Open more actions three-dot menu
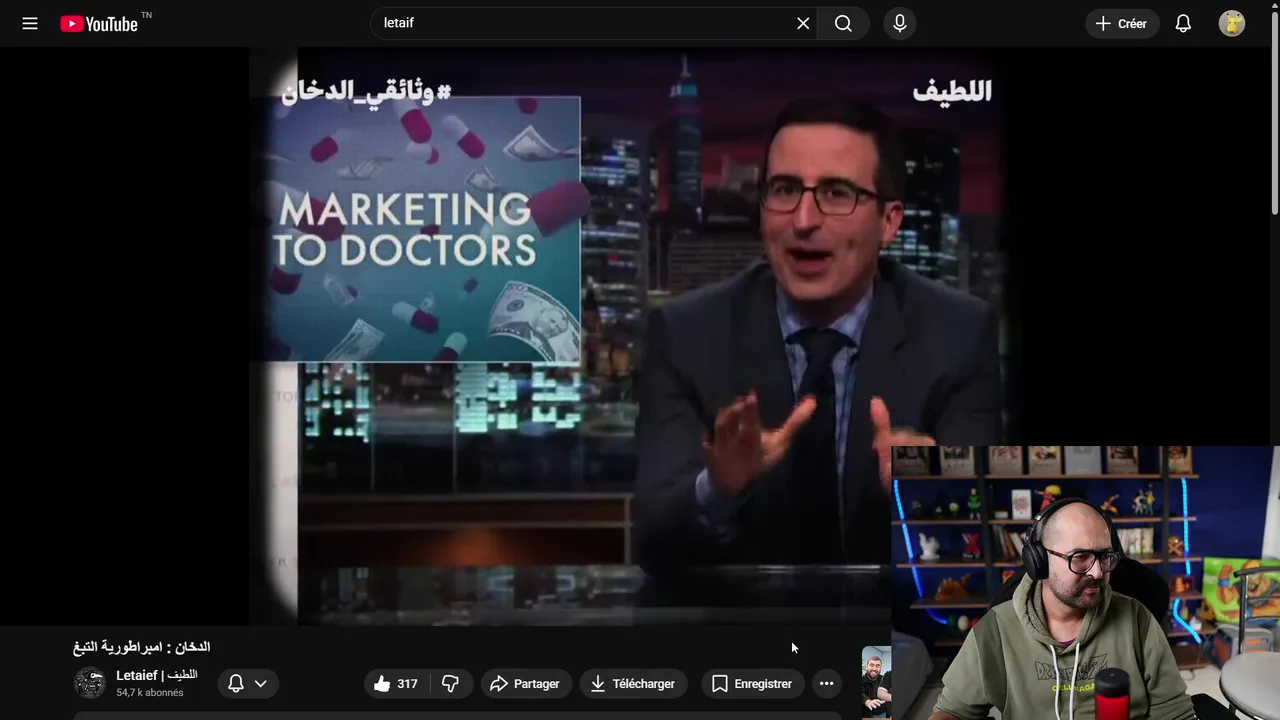This screenshot has height=720, width=1280. click(x=826, y=684)
